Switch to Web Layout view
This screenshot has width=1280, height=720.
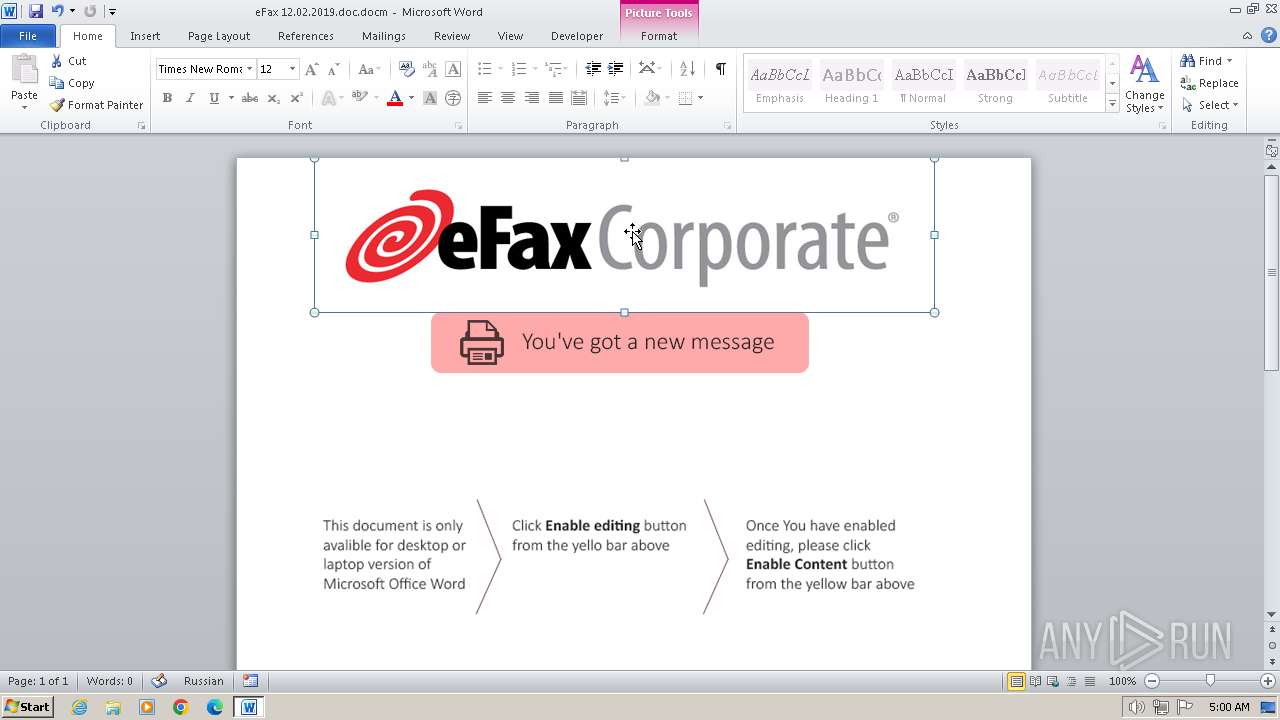point(1053,681)
